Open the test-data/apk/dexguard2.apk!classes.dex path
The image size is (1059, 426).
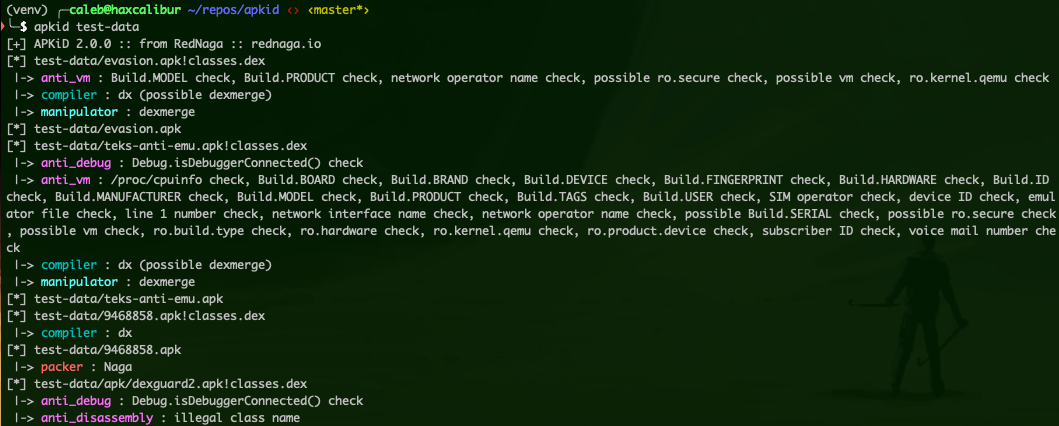tap(171, 383)
